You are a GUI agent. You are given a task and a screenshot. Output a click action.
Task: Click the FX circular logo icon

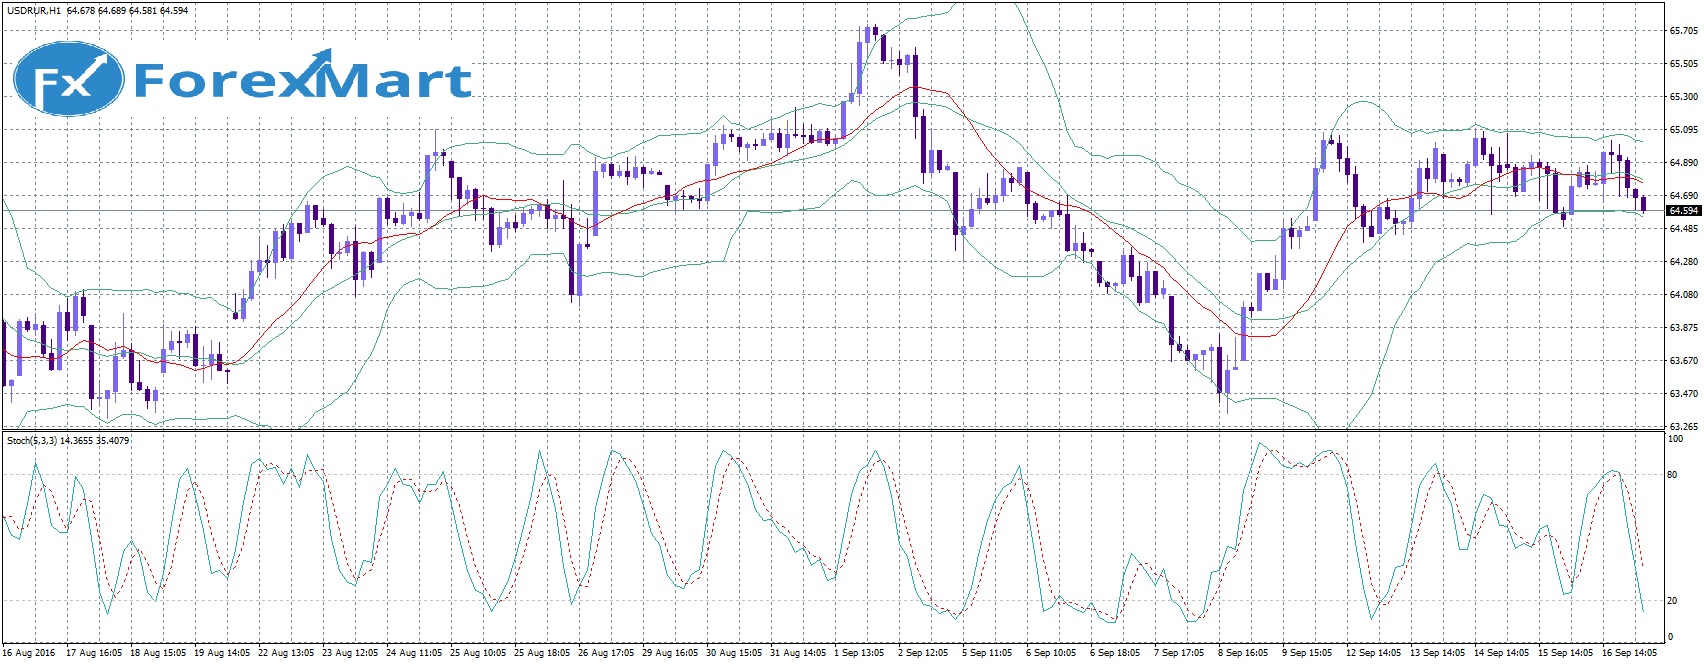[68, 79]
